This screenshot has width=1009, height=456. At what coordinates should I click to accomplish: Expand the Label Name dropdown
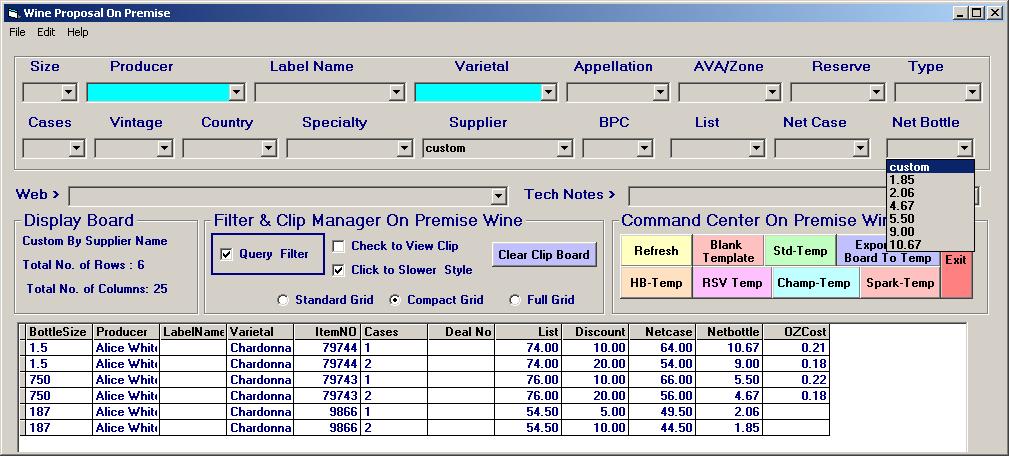tap(397, 93)
